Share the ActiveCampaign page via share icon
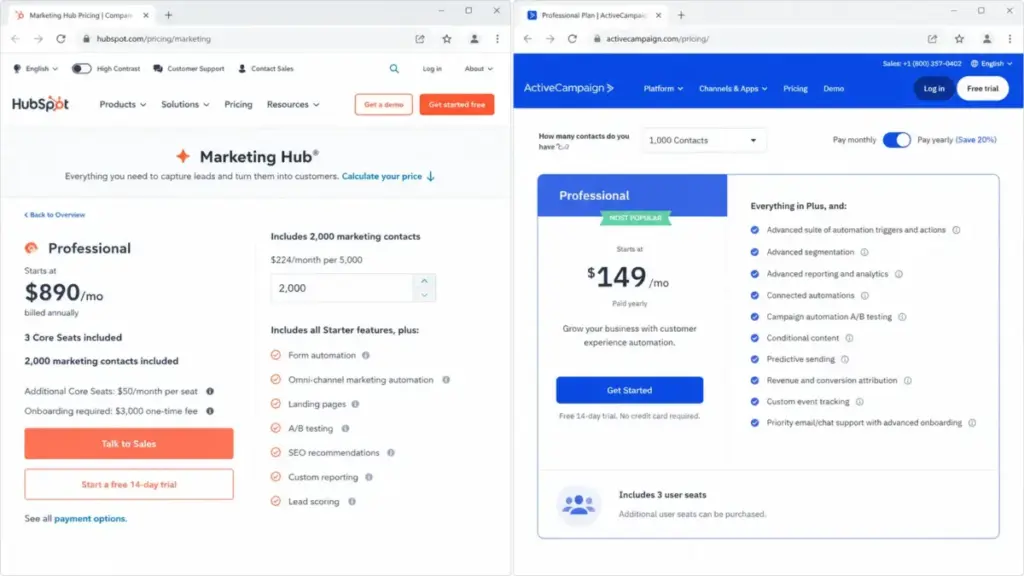The image size is (1024, 576). pos(932,39)
